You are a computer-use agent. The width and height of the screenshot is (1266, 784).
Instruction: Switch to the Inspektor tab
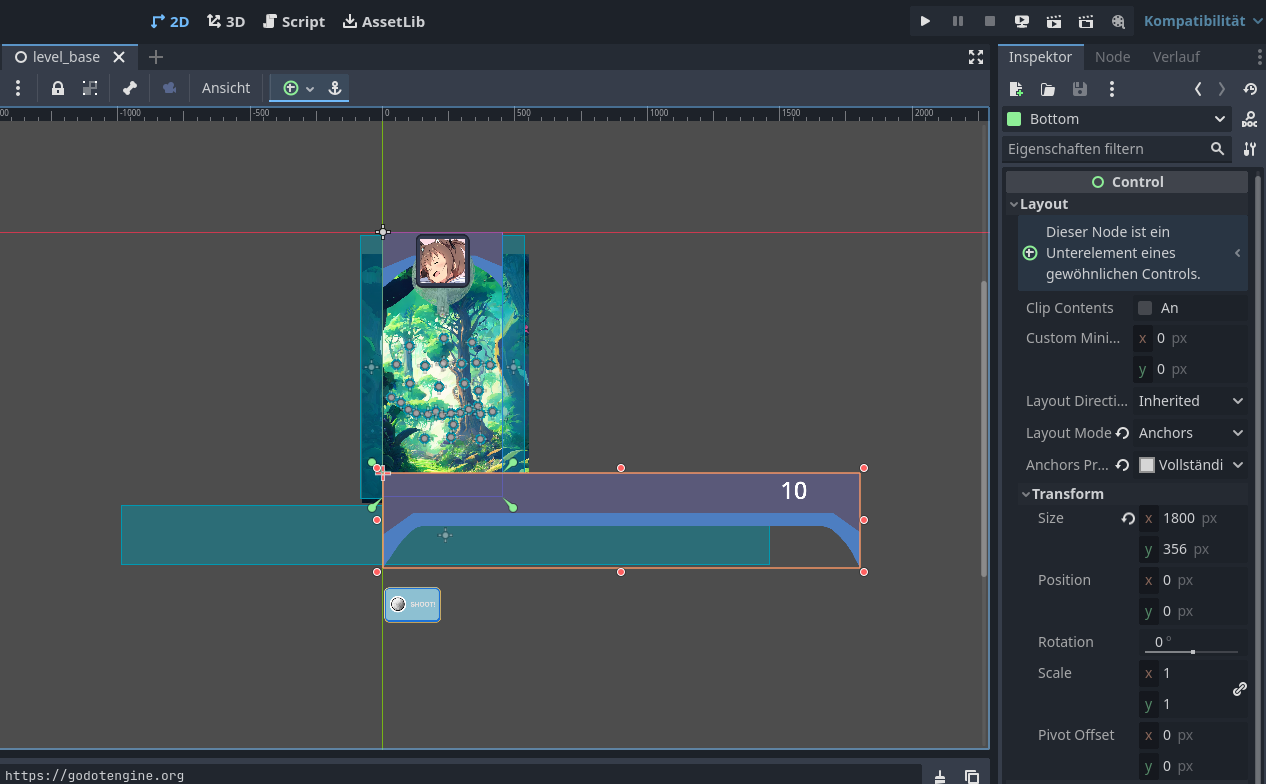click(1040, 57)
